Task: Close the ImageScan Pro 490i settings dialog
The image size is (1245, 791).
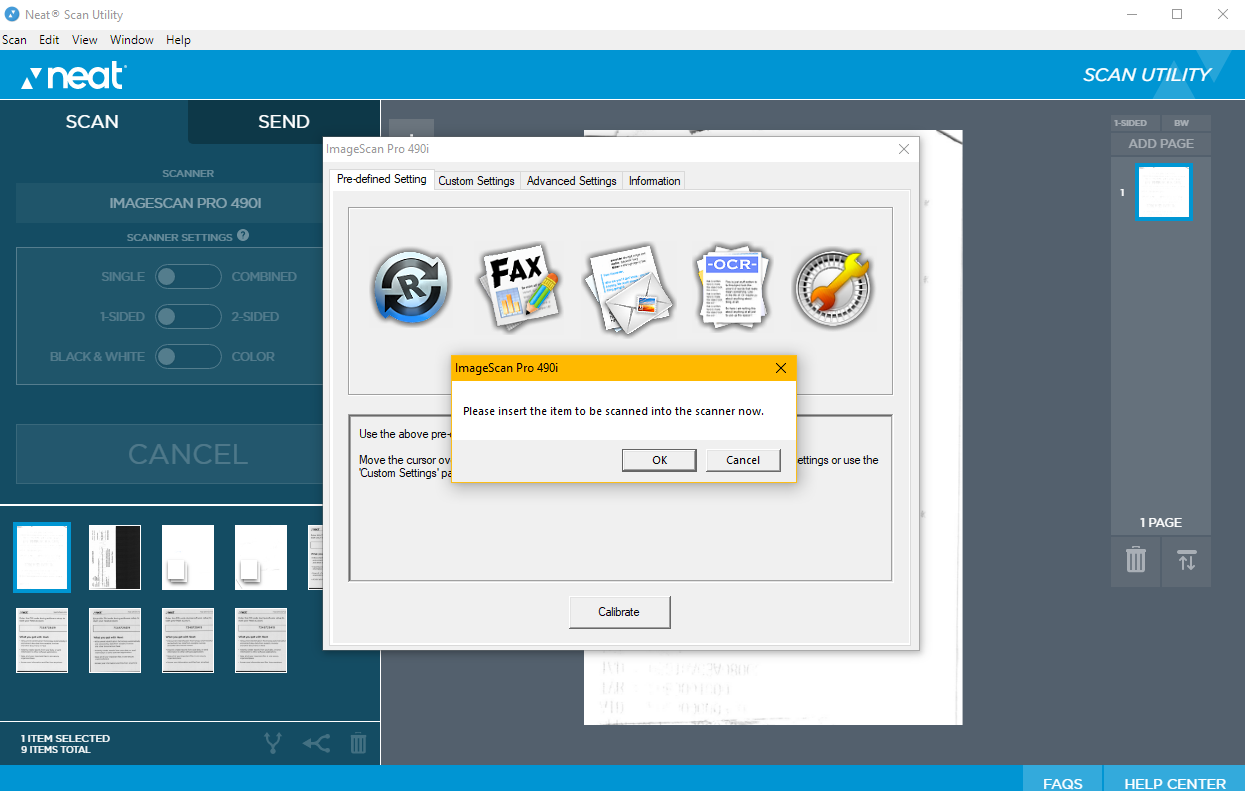Action: 904,149
